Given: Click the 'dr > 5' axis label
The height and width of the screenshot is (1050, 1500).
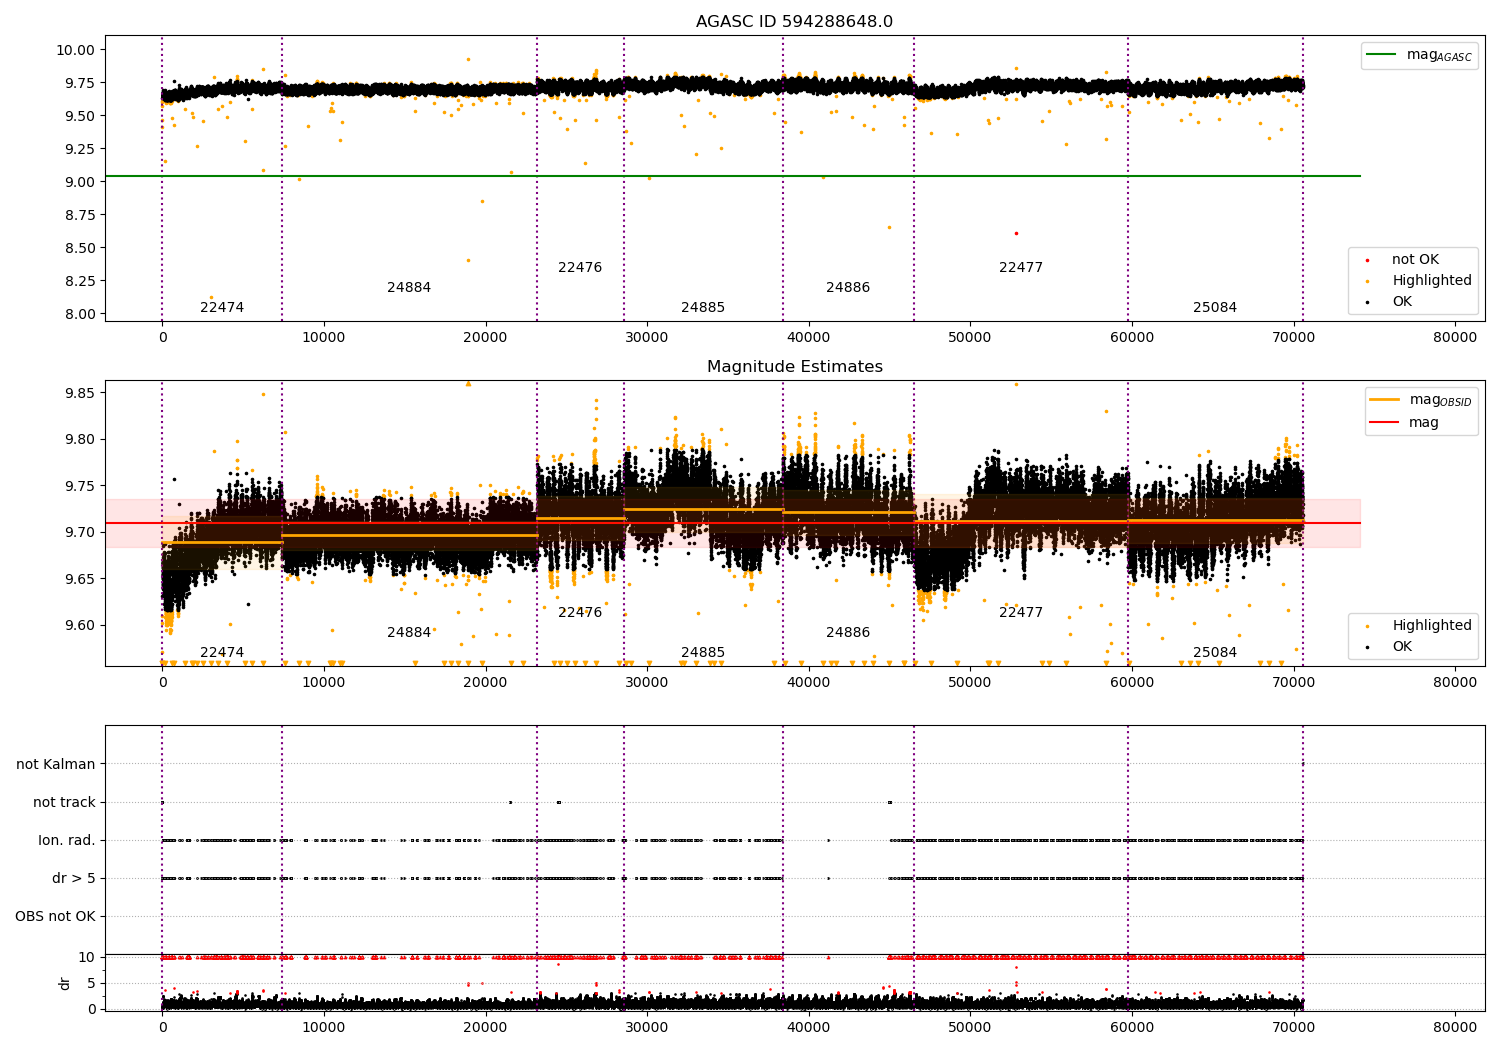Looking at the screenshot, I should [74, 879].
